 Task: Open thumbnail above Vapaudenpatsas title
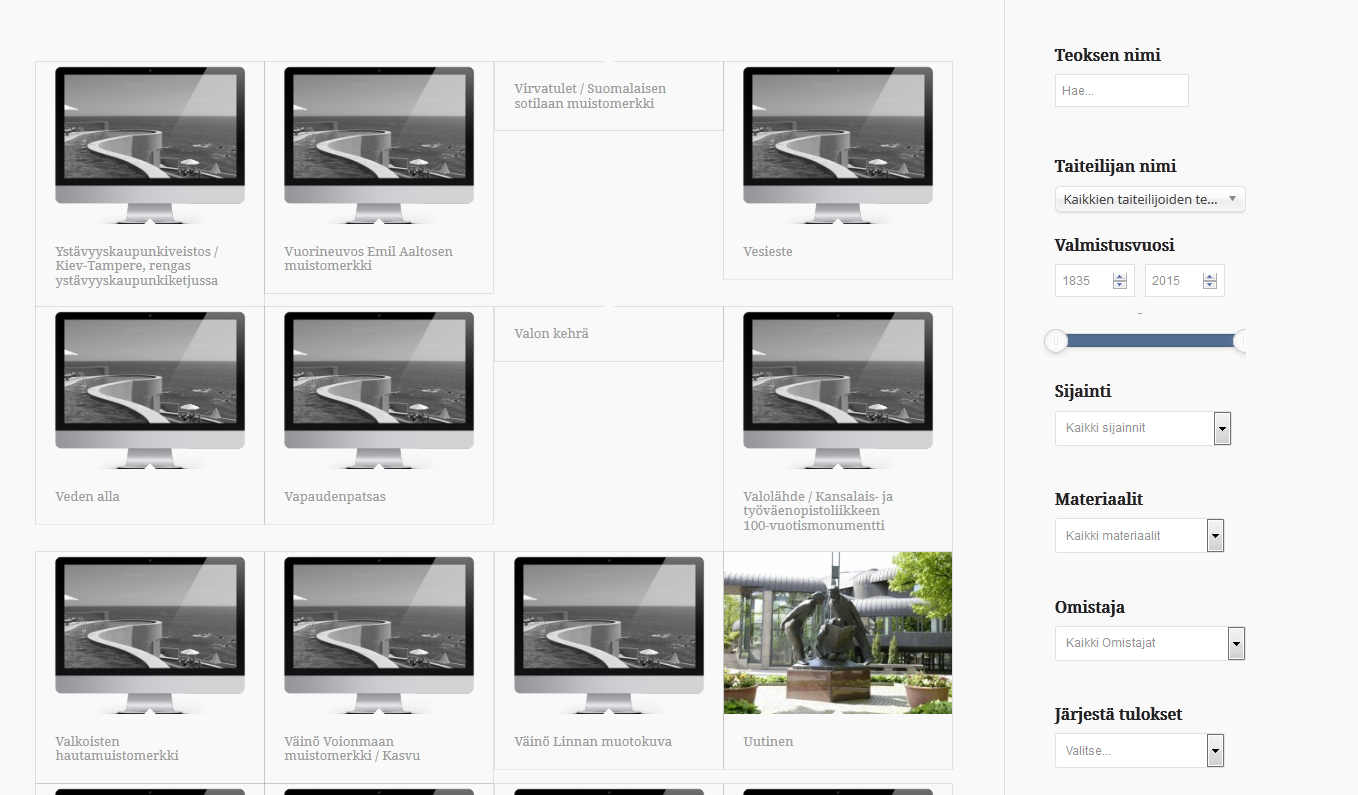click(x=379, y=390)
